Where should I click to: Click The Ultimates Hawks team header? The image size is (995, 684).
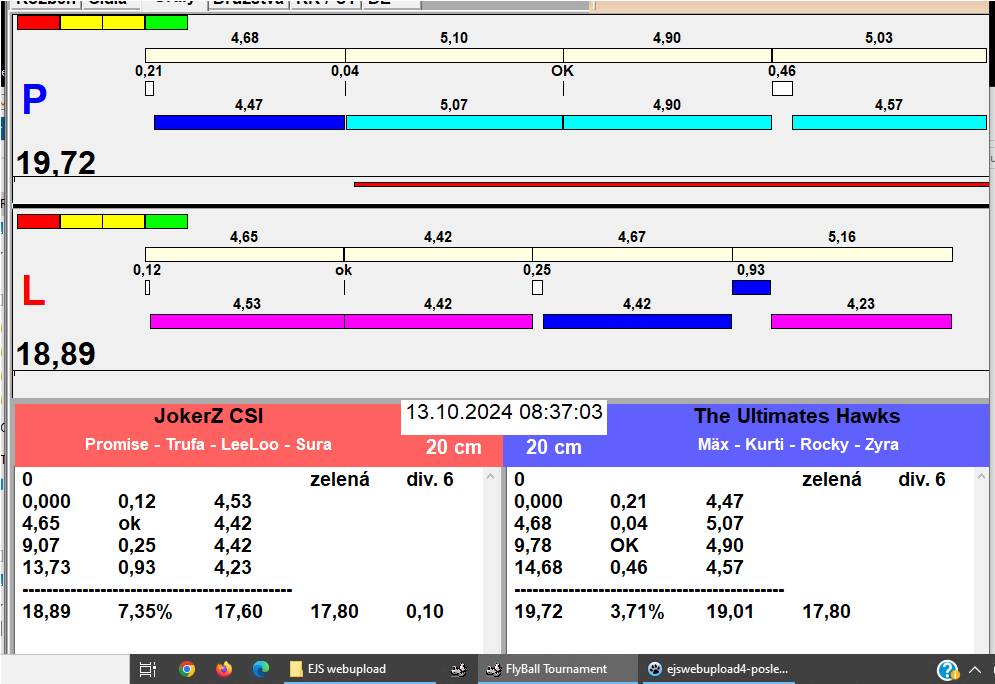click(797, 417)
